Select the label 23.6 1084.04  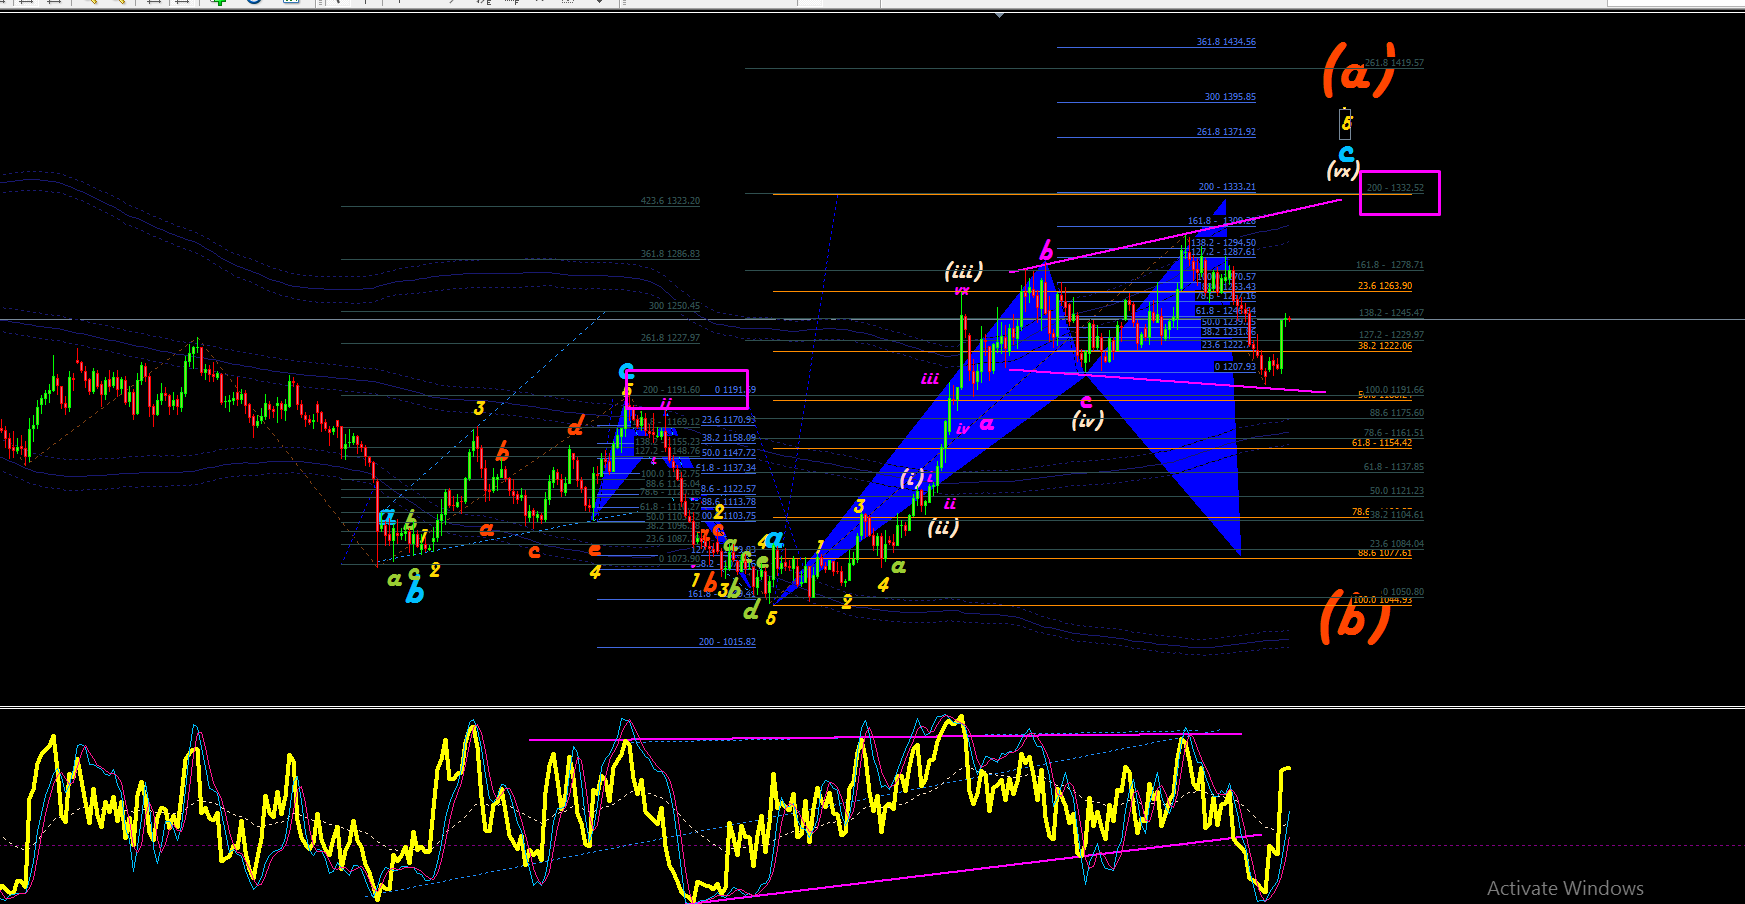[x=1397, y=544]
